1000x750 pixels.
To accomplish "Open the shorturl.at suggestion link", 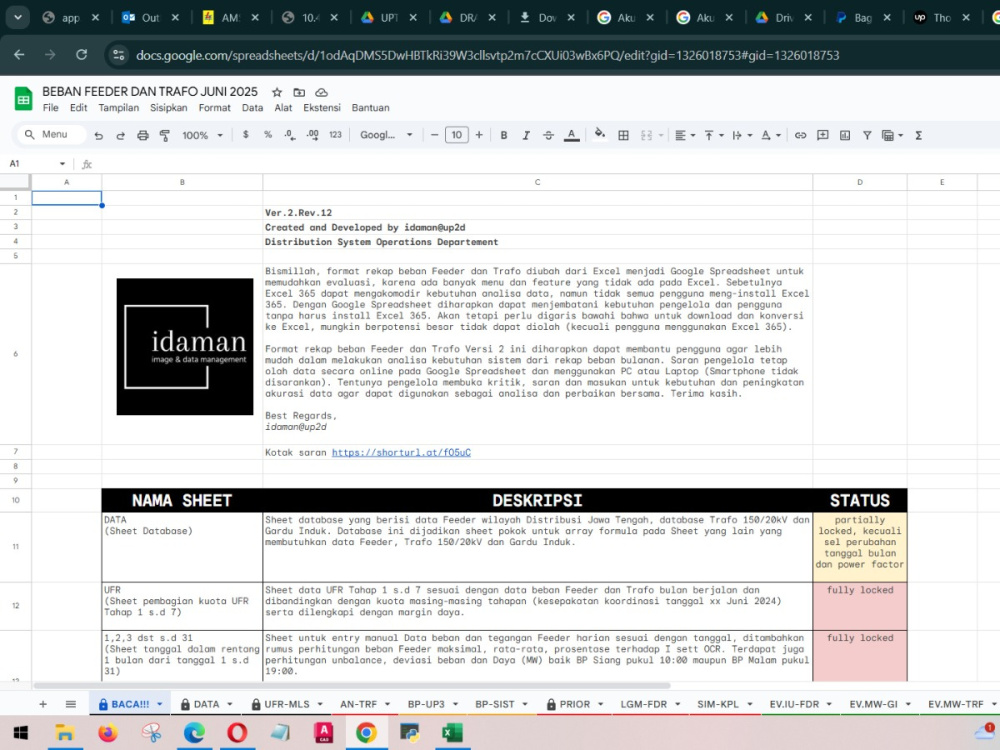I will coord(401,452).
